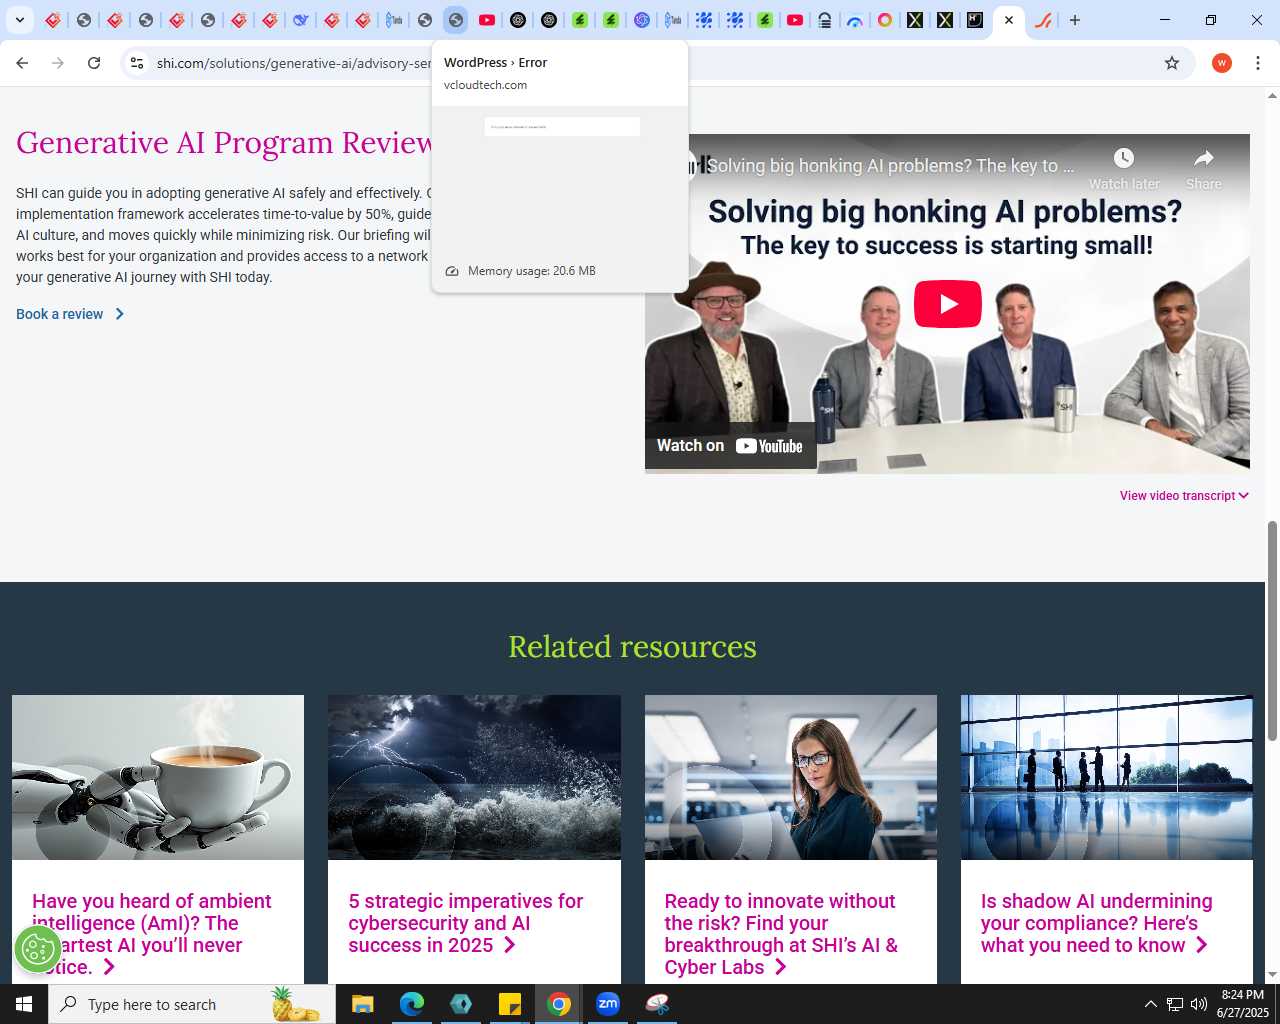Click the scrollbar down arrow
The height and width of the screenshot is (1024, 1280).
click(1272, 975)
